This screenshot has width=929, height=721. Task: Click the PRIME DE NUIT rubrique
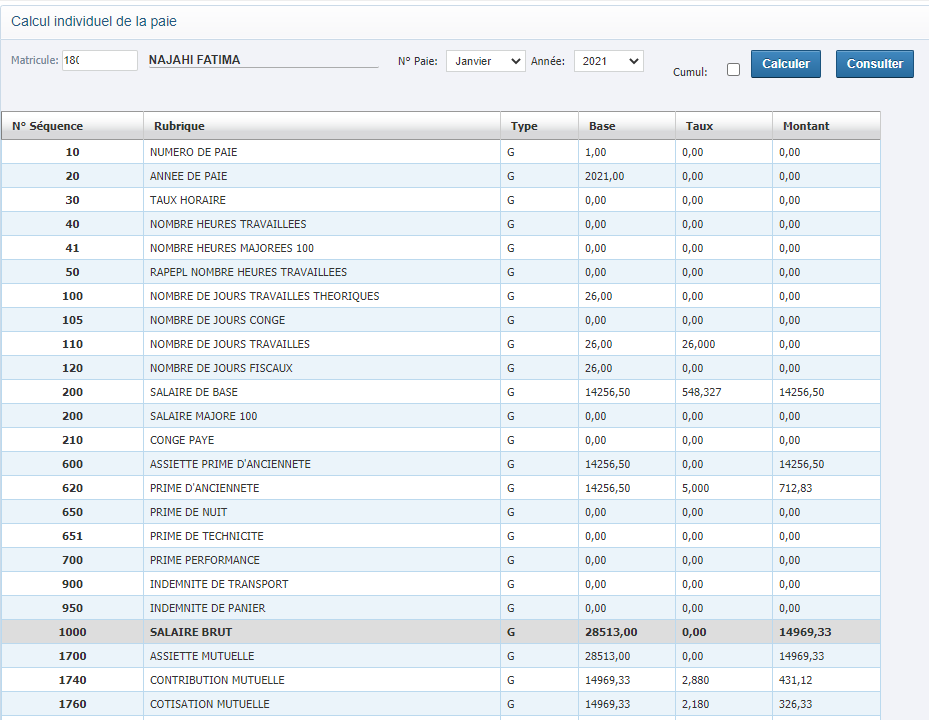[x=188, y=512]
